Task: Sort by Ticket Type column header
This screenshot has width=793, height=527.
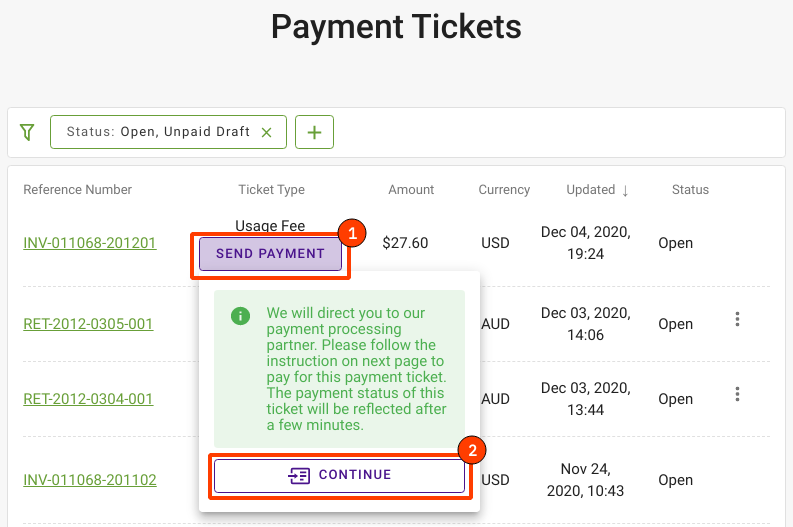Action: 272,190
